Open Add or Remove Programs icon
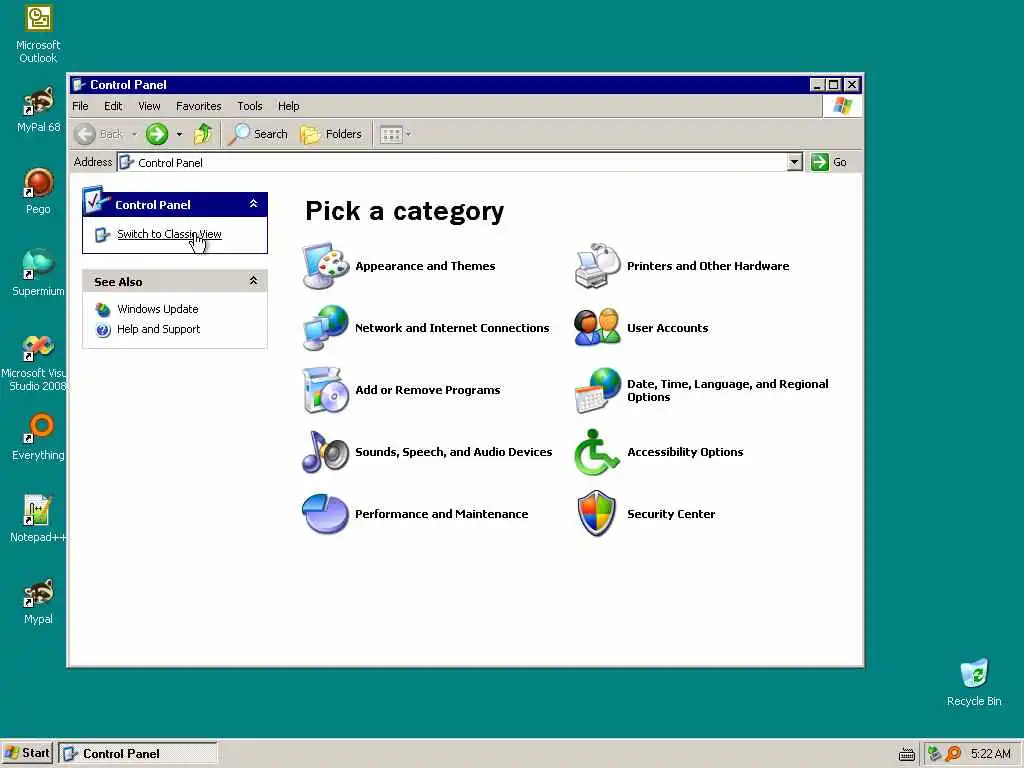1024x768 pixels. [x=325, y=390]
